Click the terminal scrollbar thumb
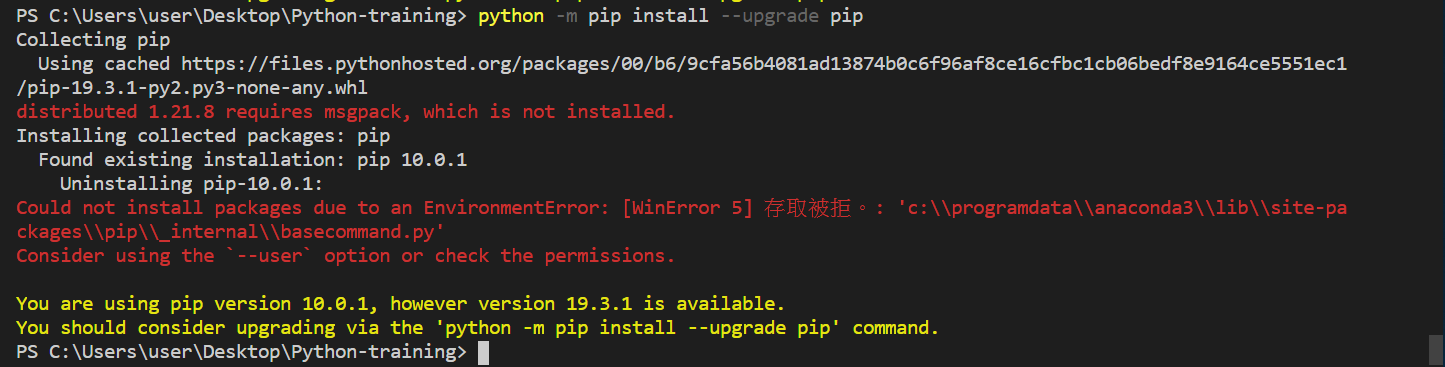 point(1436,351)
